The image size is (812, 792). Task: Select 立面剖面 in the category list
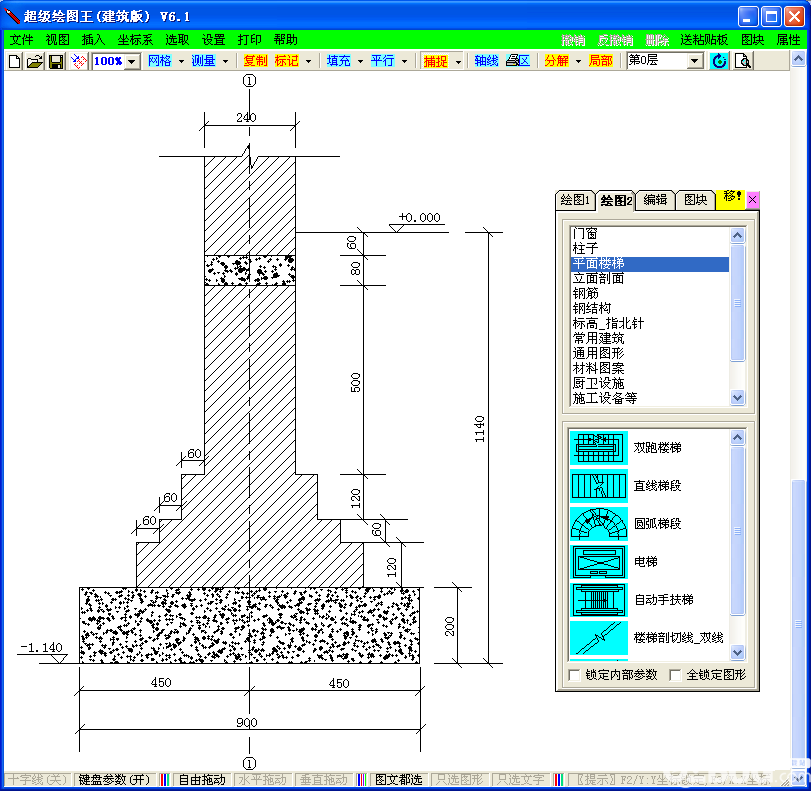point(649,279)
